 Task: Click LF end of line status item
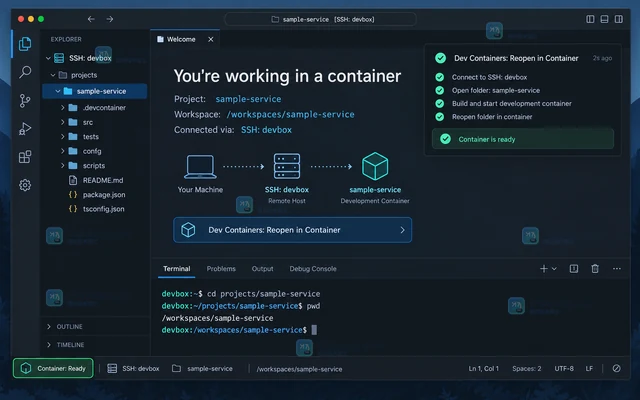[589, 369]
